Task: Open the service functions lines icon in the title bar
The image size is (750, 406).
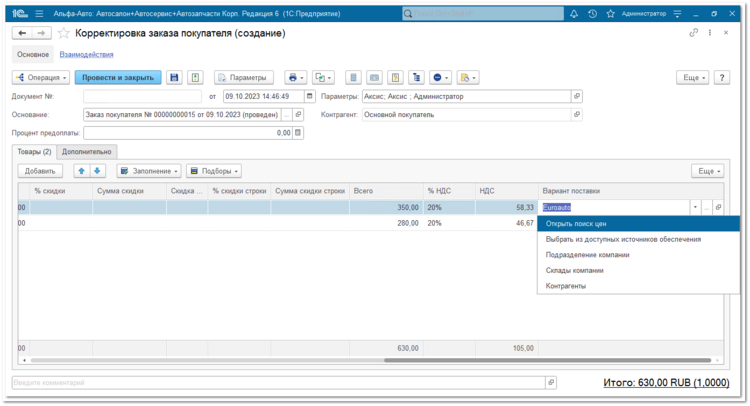Action: [677, 14]
